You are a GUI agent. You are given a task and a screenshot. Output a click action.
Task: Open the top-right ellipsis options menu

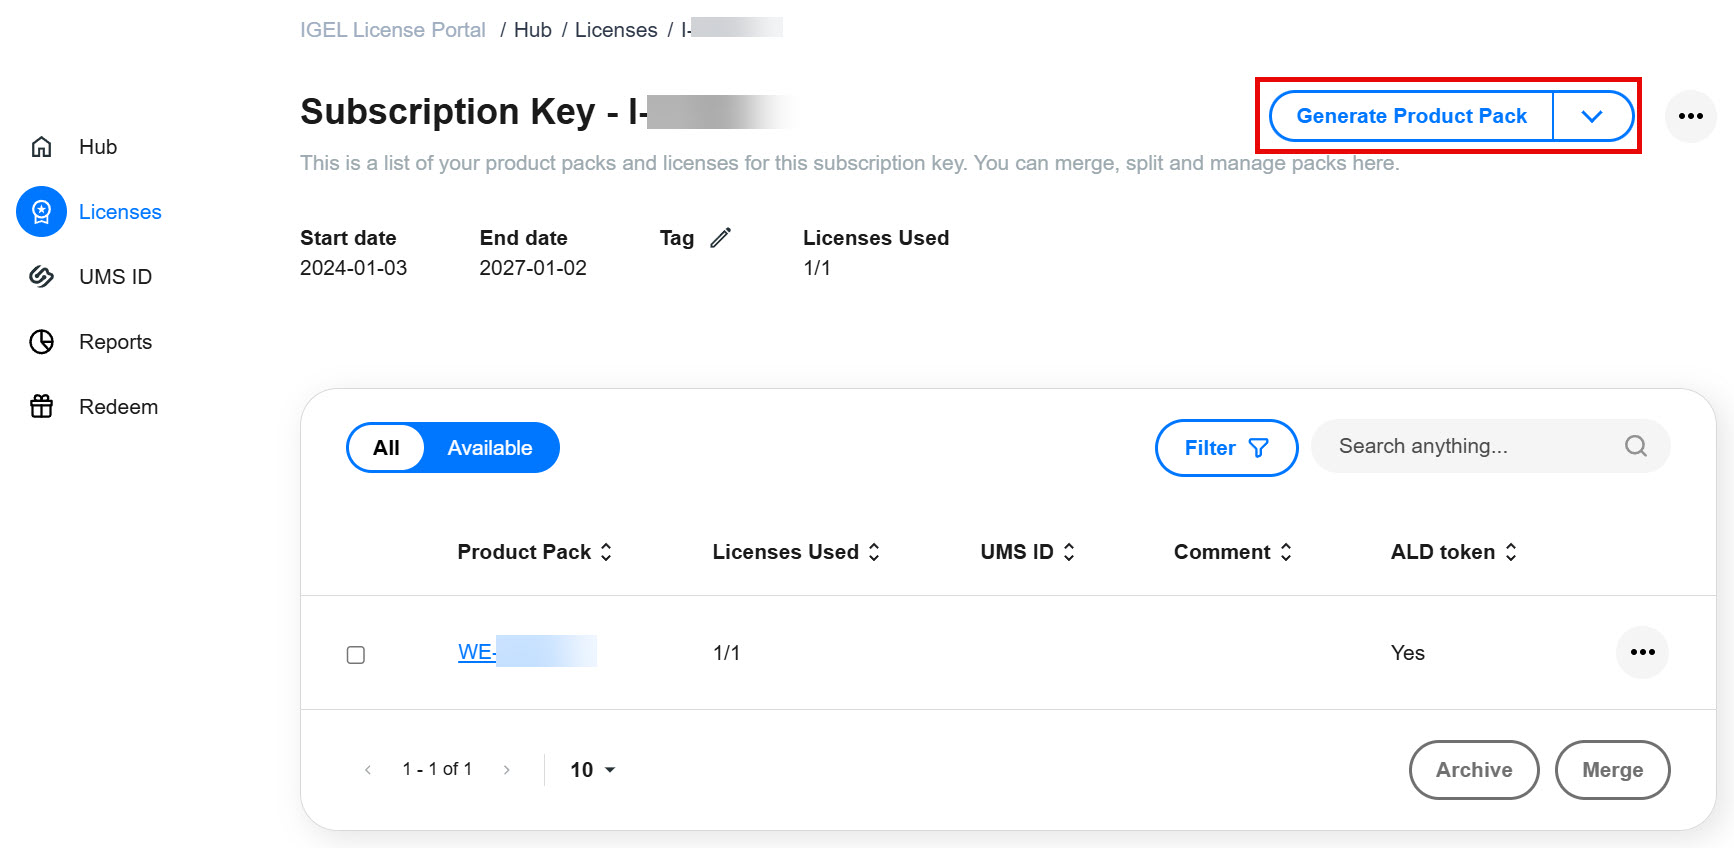(1691, 116)
